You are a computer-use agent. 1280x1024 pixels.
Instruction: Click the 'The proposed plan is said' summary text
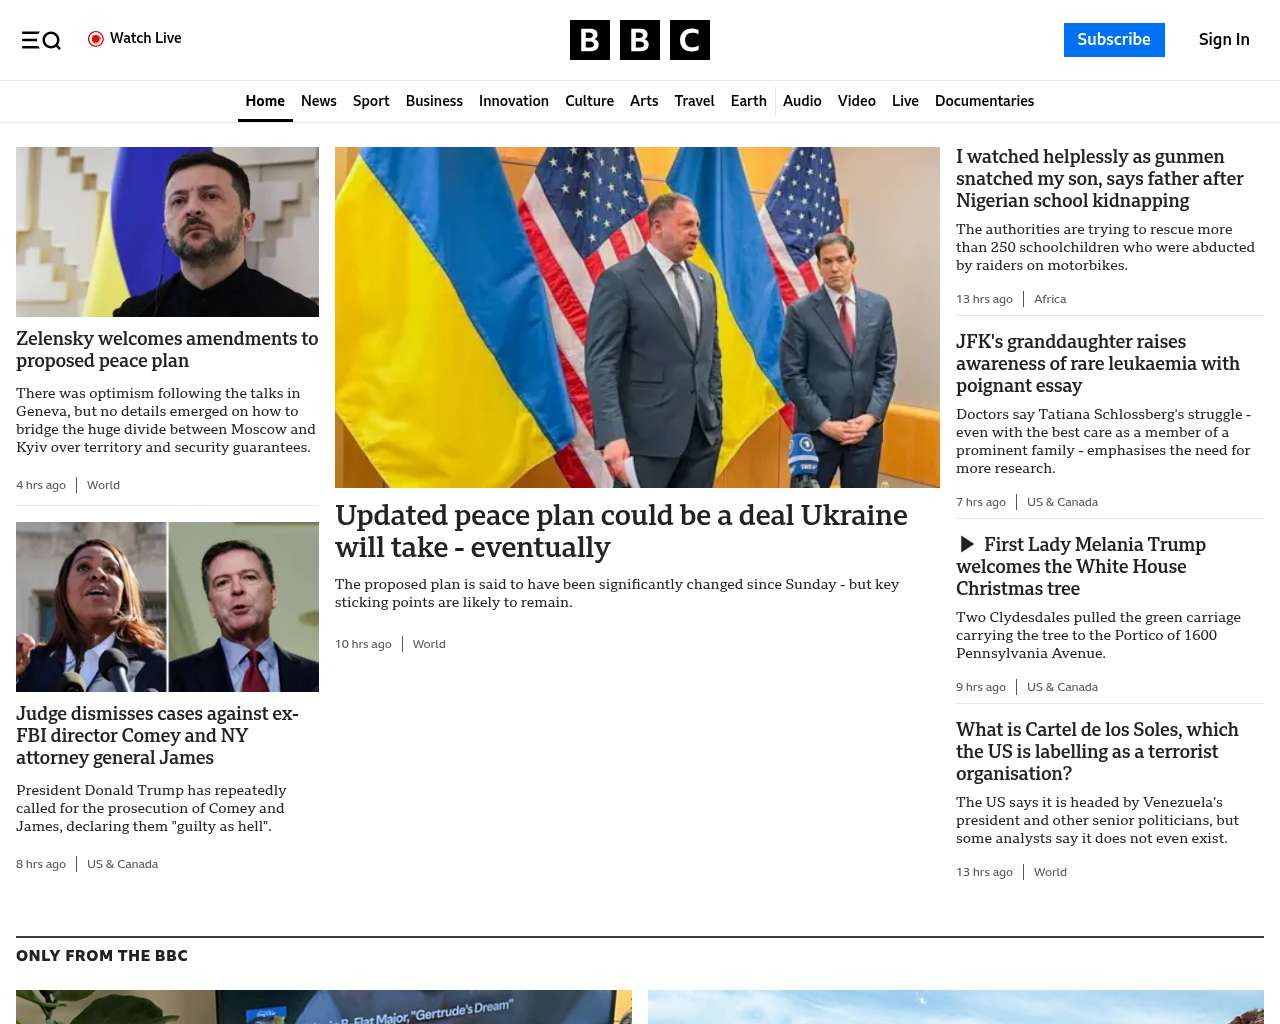point(617,593)
